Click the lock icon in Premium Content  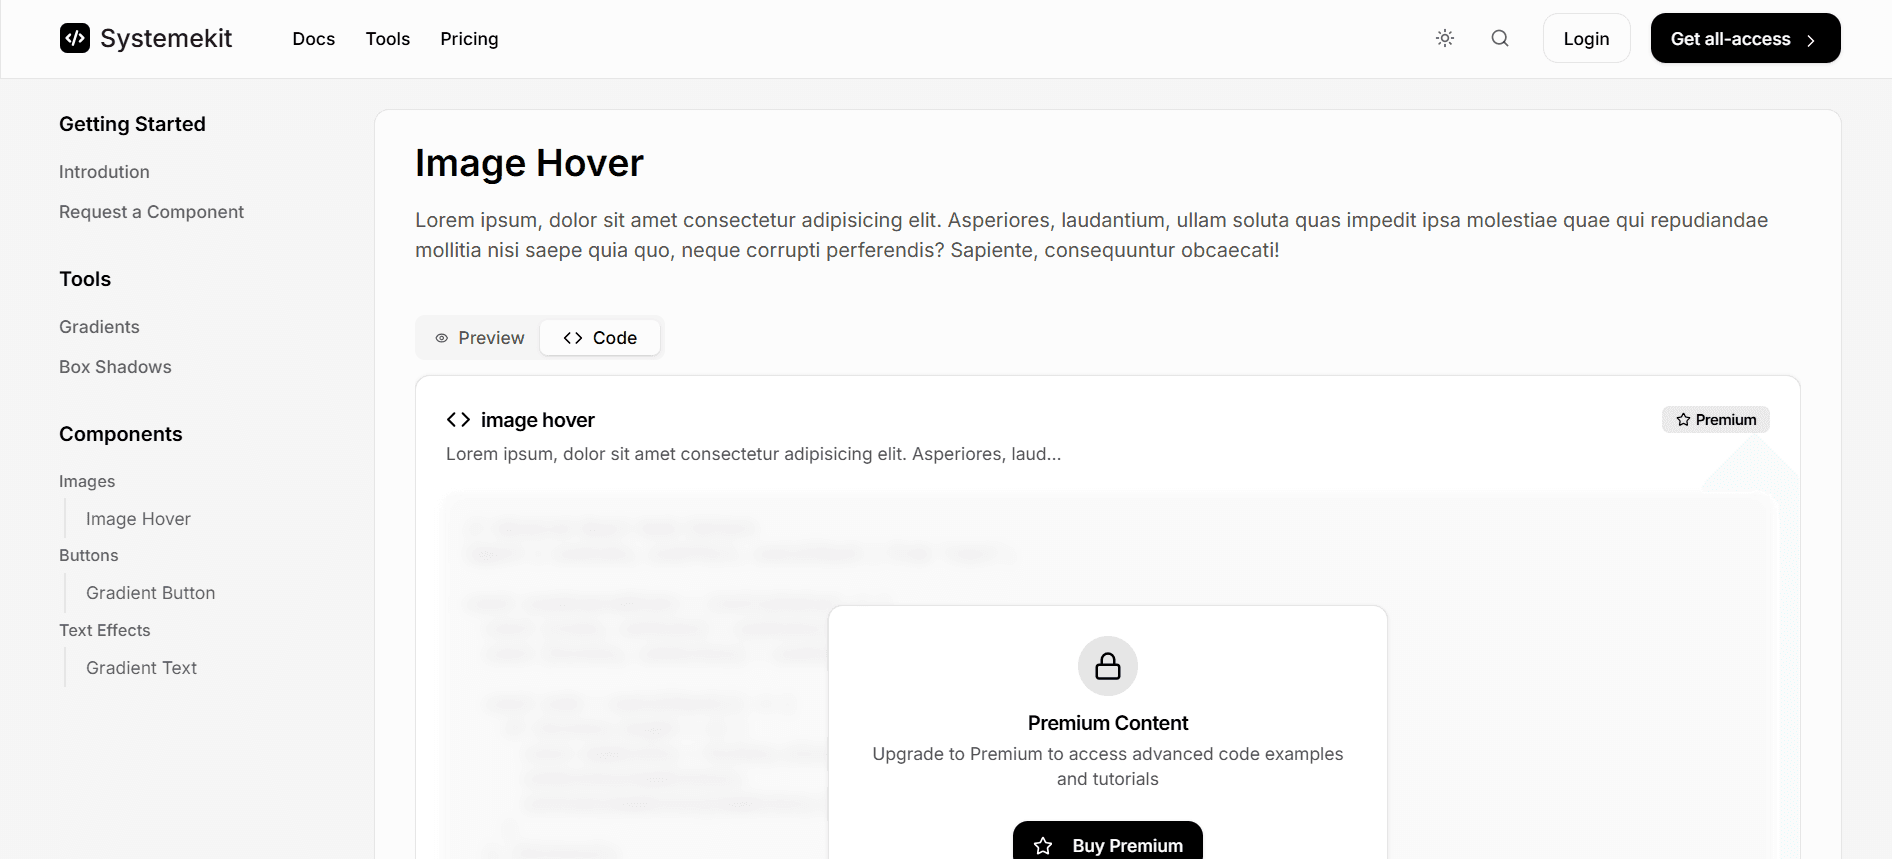(1108, 666)
